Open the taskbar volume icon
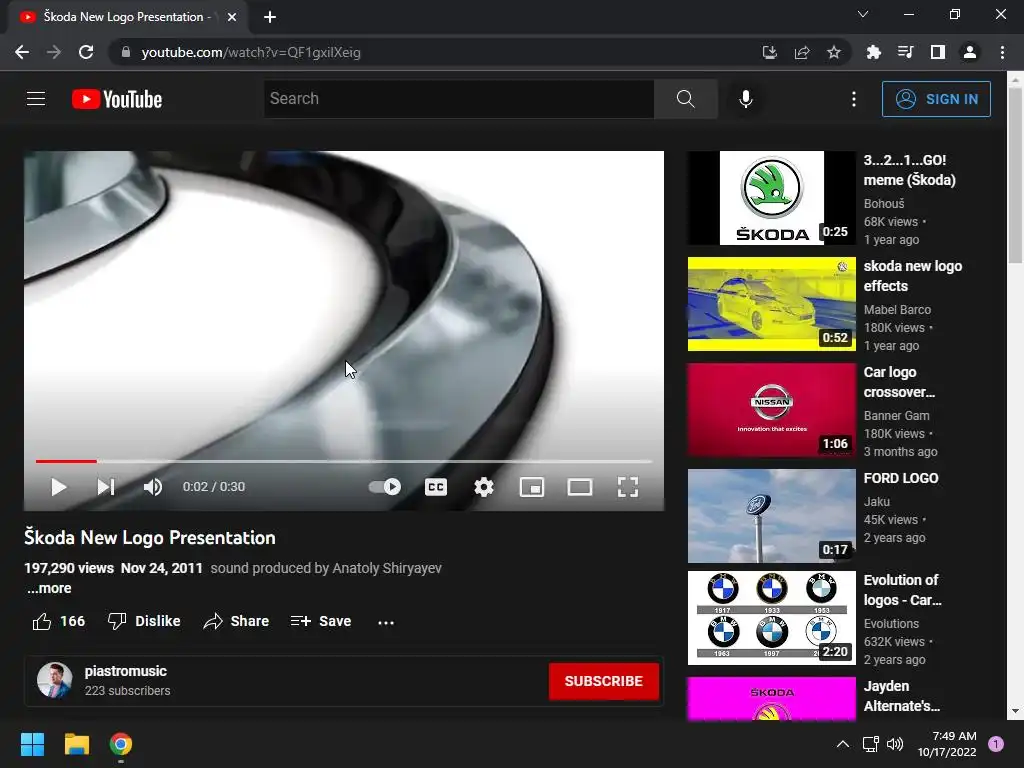The image size is (1024, 768). click(895, 744)
